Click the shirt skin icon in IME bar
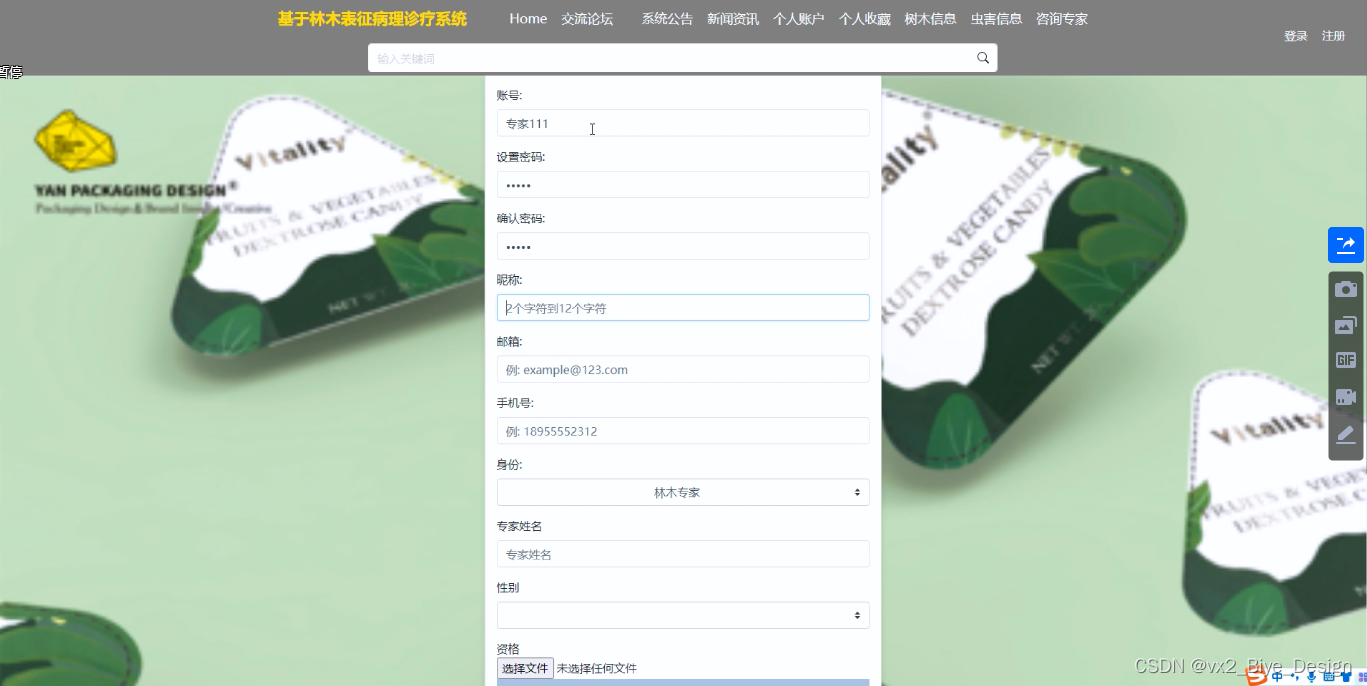The image size is (1367, 686). point(1346,677)
